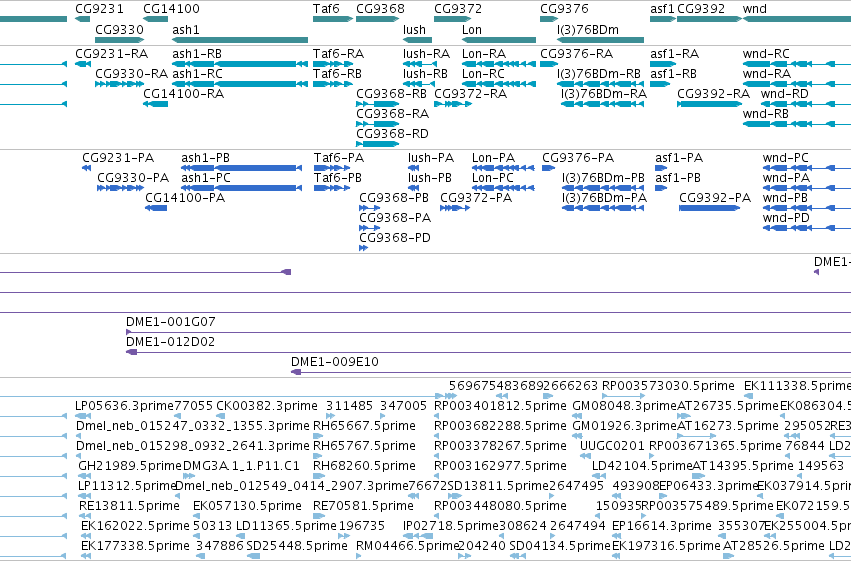Click the l(3)76BDm-PA protein label

[605, 198]
